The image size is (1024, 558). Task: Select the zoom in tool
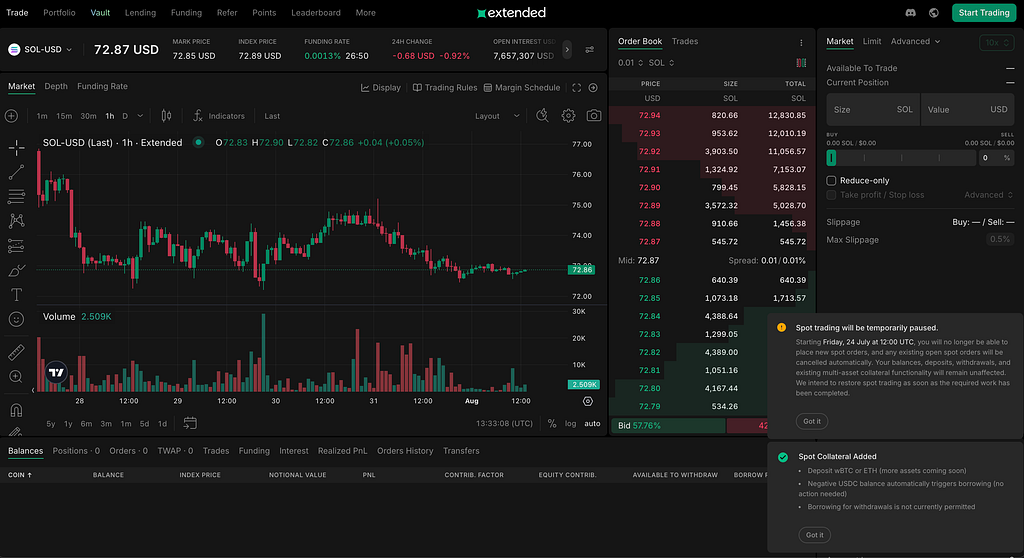pos(16,376)
